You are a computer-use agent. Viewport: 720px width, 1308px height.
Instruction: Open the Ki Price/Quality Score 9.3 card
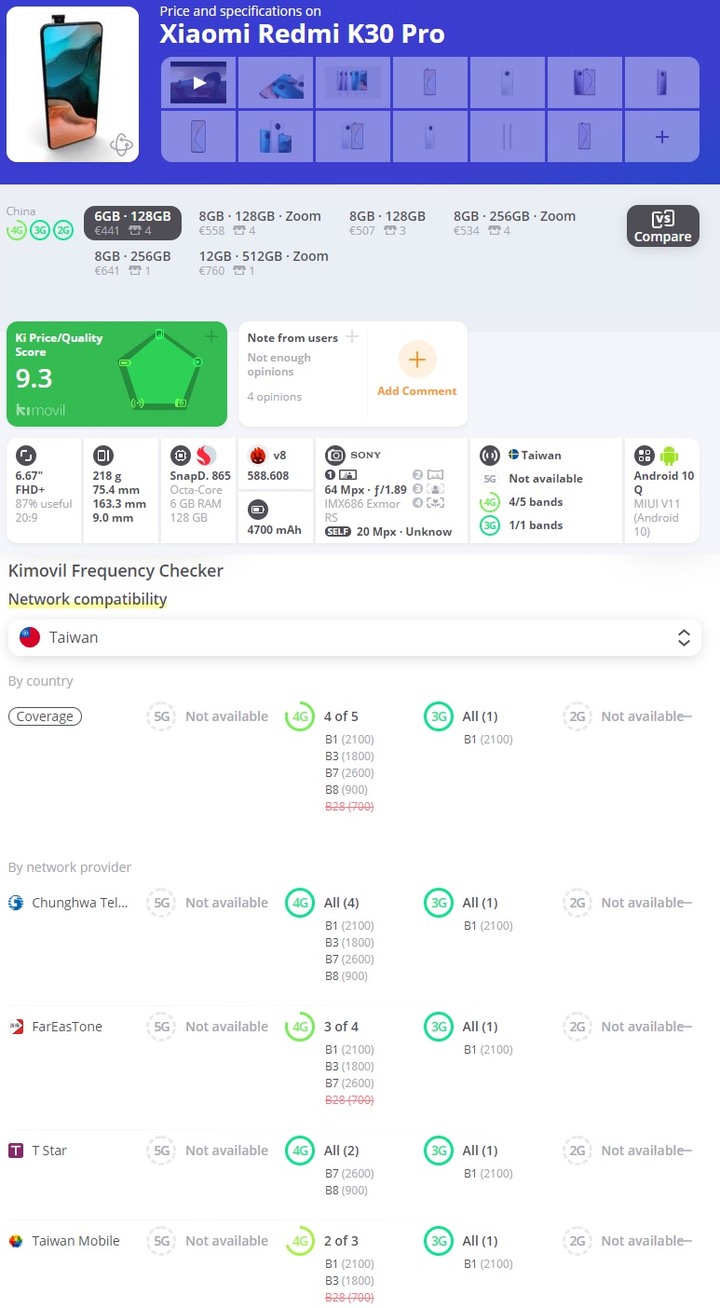(117, 374)
